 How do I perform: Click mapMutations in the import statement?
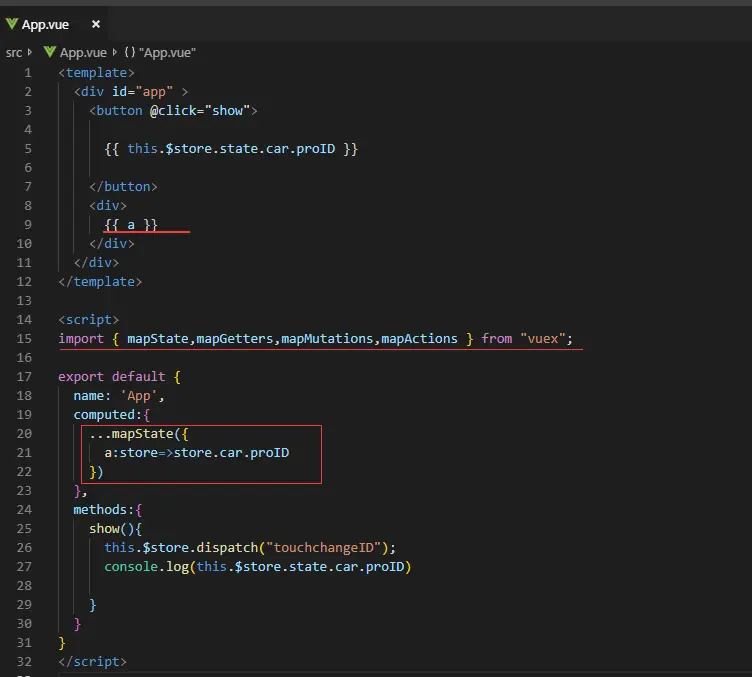[x=327, y=338]
